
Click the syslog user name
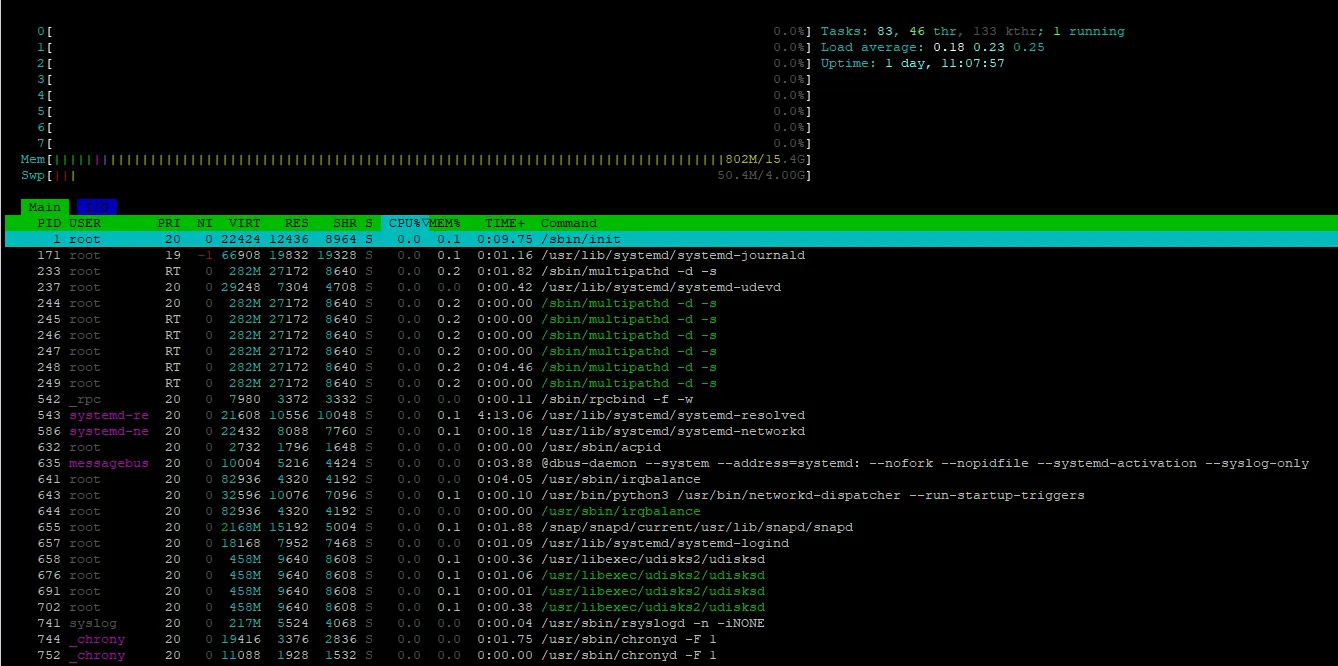pyautogui.click(x=92, y=623)
